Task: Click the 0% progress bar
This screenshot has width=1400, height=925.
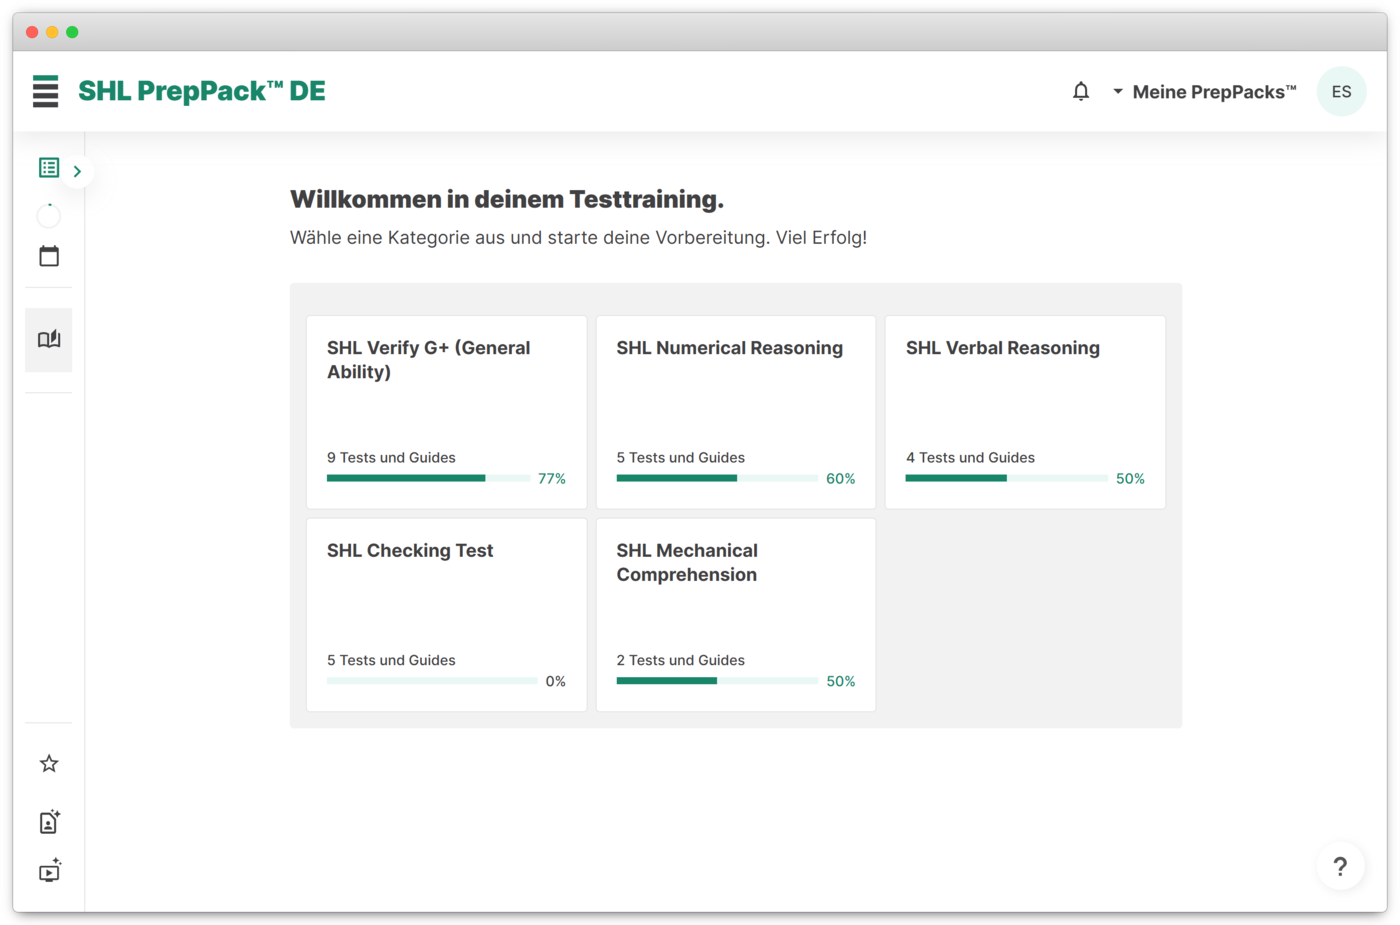Action: pos(432,681)
